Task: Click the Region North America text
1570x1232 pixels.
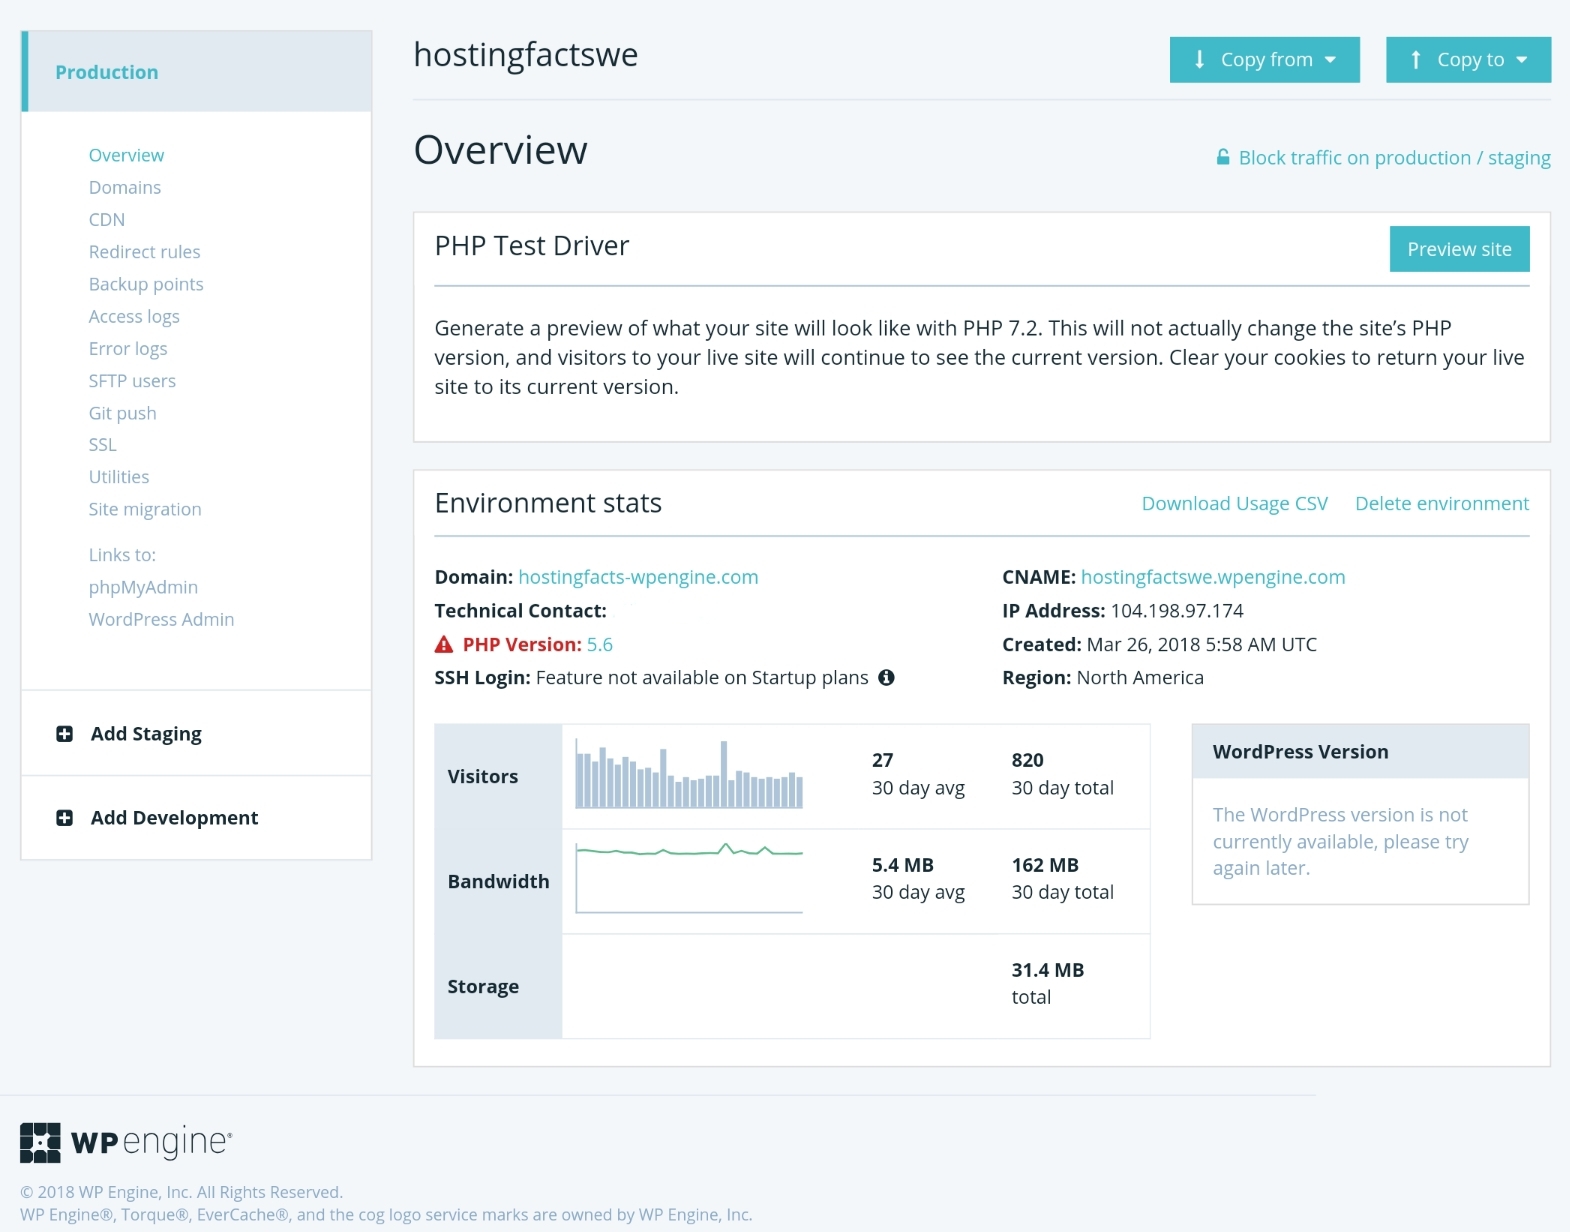Action: point(1102,678)
